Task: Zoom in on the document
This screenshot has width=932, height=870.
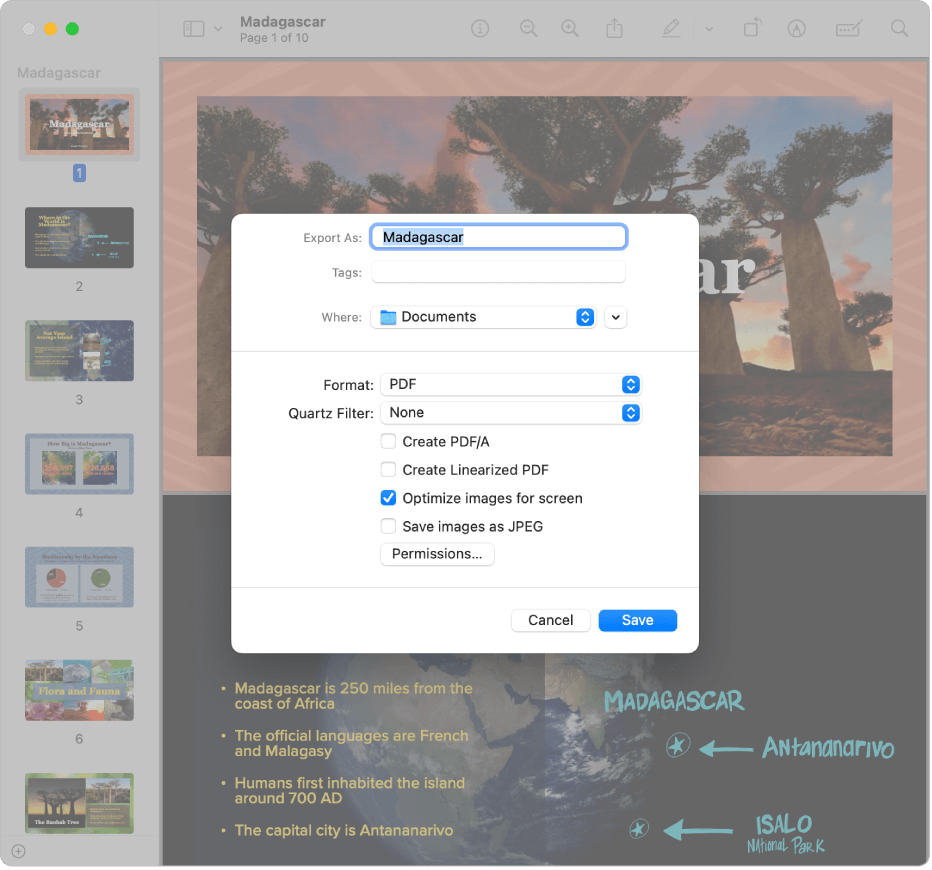Action: tap(570, 28)
